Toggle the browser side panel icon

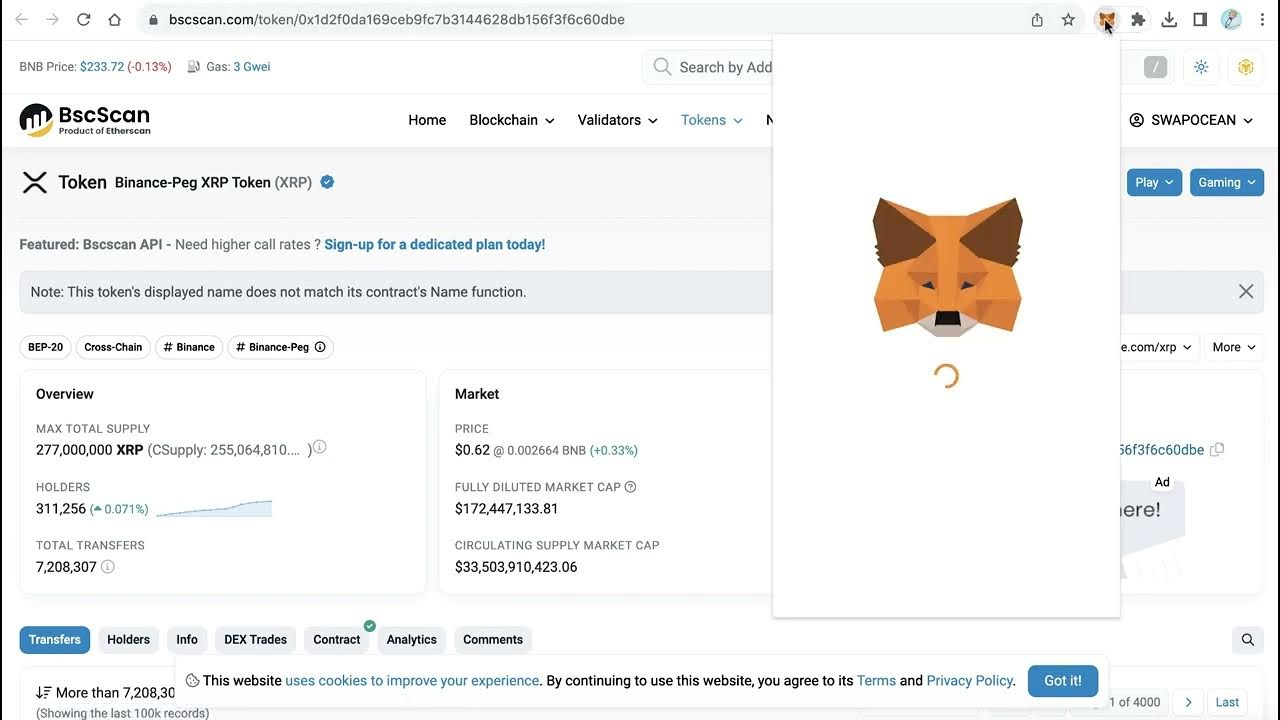pos(1200,19)
